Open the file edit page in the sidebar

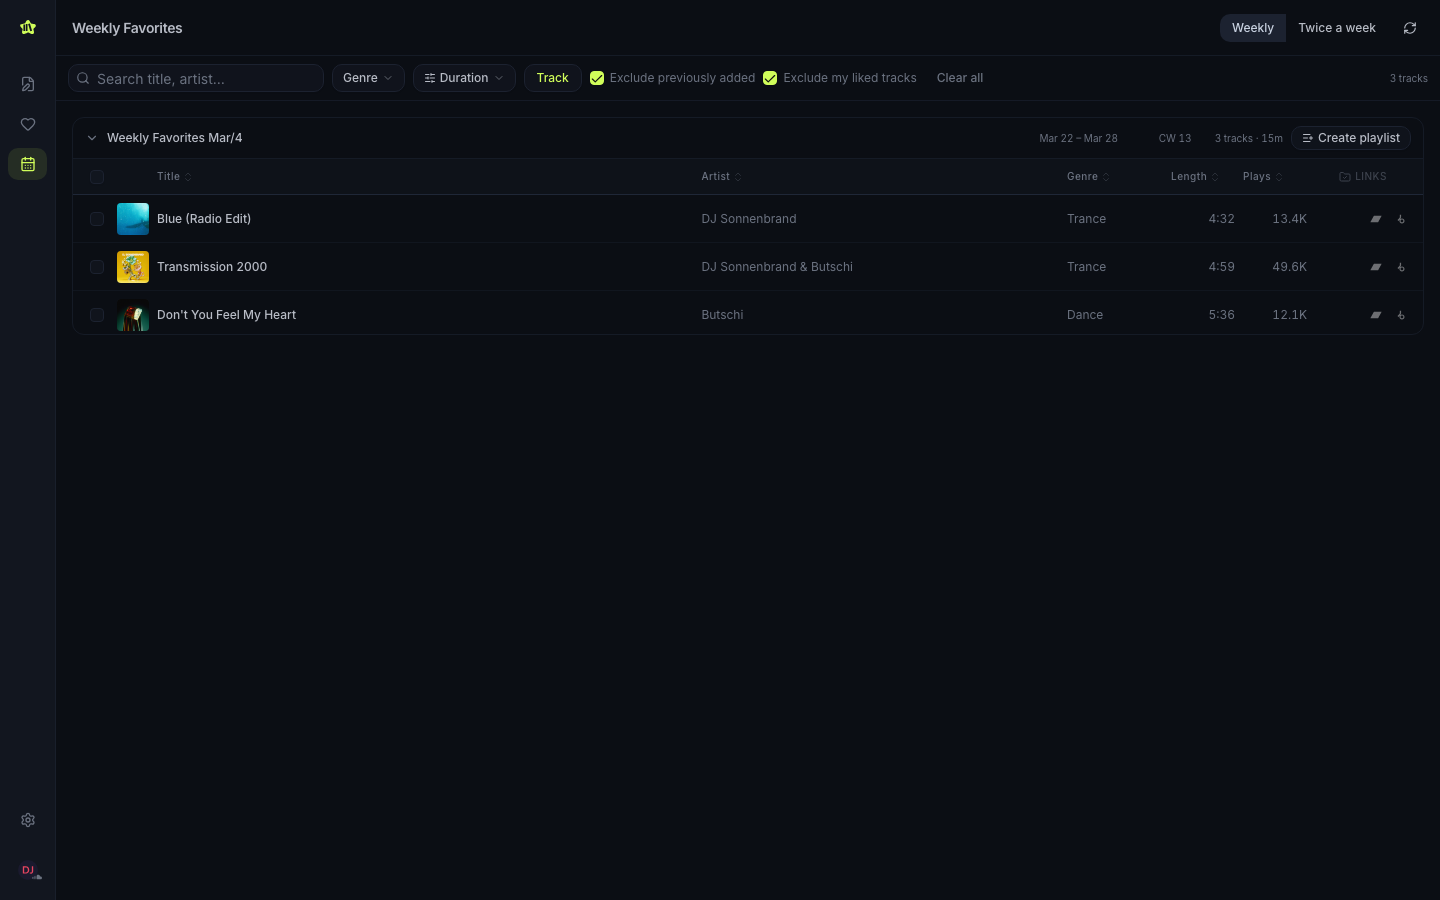click(28, 84)
